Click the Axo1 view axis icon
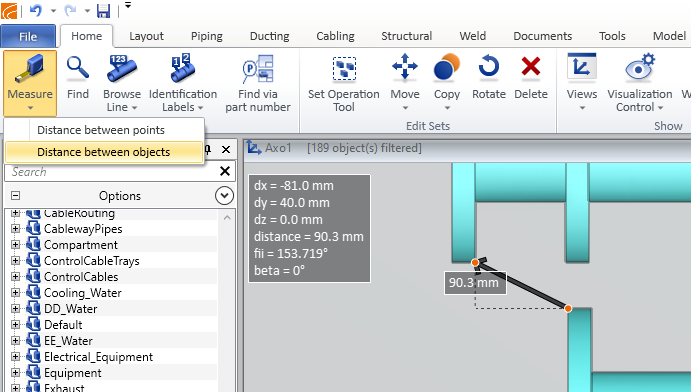Viewport: 691px width, 392px height. pyautogui.click(x=253, y=148)
